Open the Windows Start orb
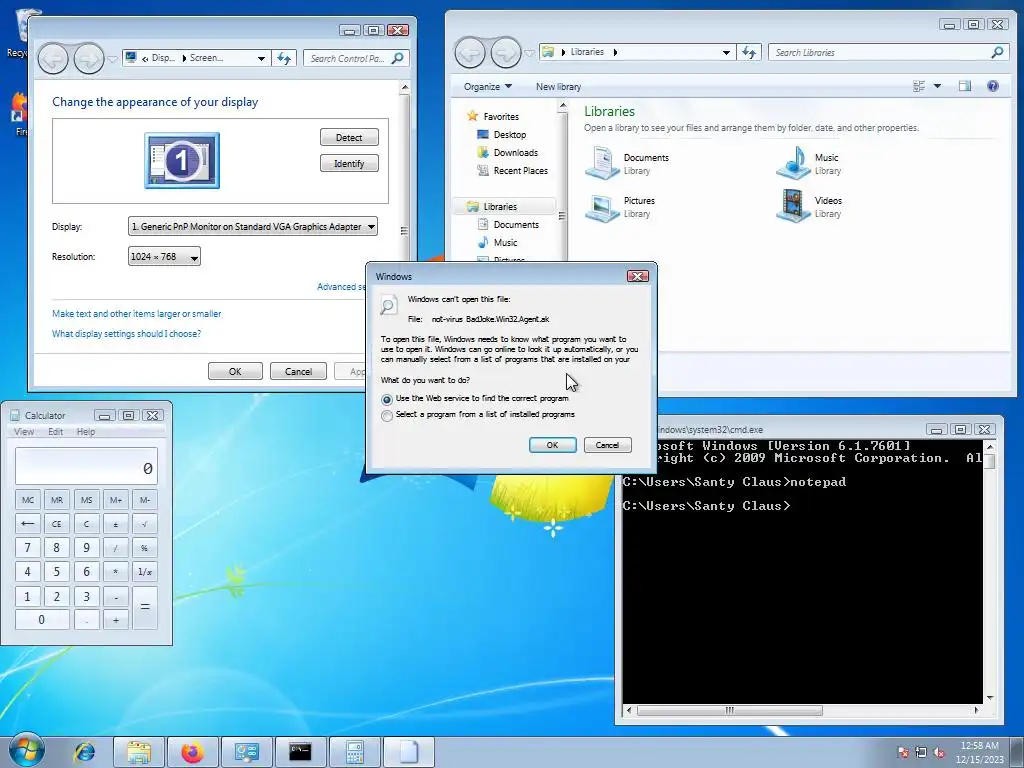 pos(27,750)
